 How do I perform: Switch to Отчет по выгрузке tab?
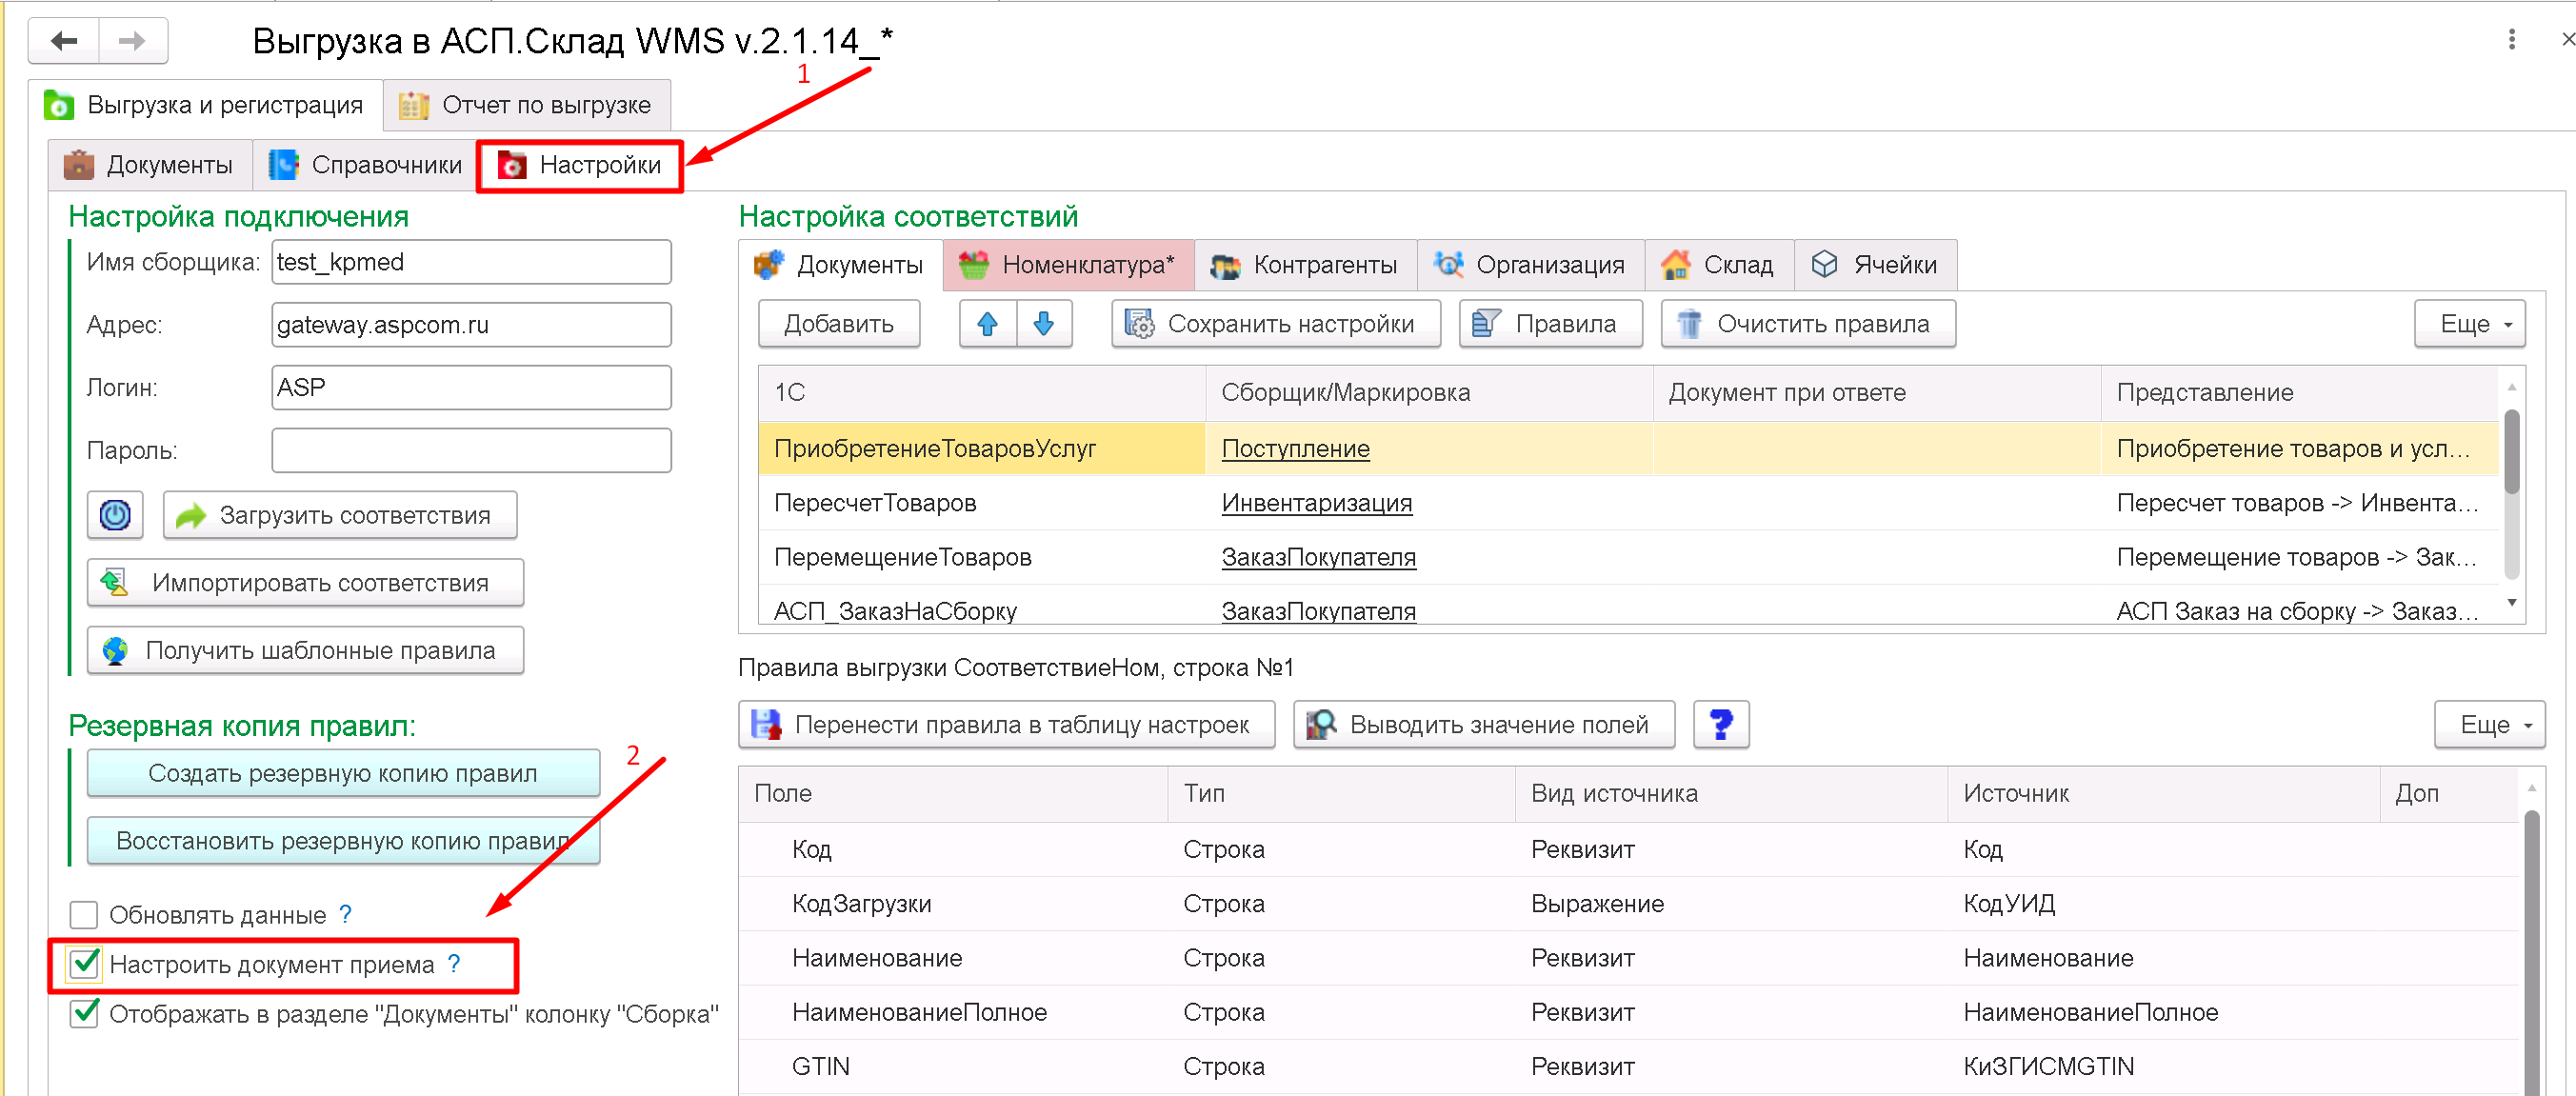527,105
